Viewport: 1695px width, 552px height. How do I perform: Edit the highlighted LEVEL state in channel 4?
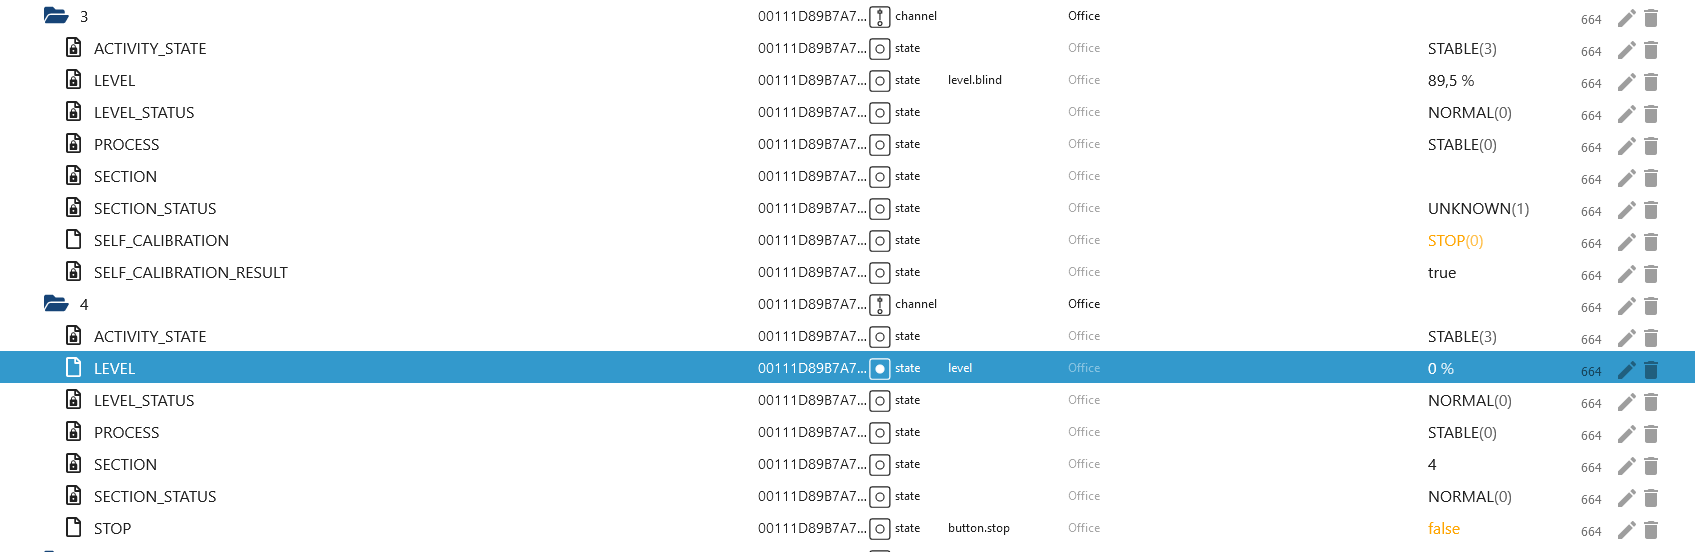[1627, 370]
